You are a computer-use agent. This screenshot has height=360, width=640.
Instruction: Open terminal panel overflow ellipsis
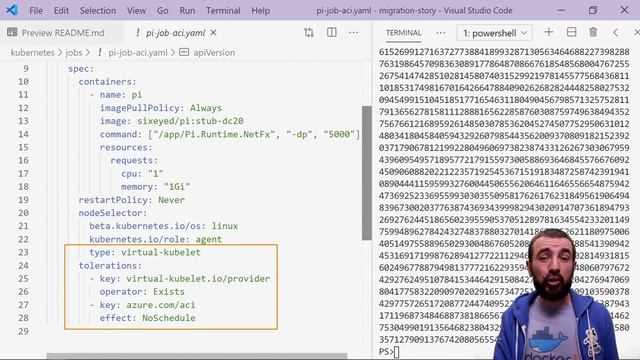click(440, 33)
